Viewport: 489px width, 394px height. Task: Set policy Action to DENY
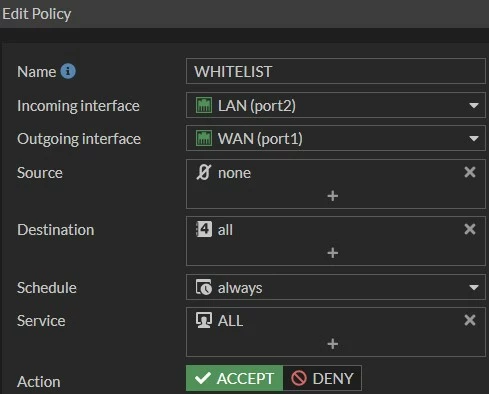coord(322,378)
